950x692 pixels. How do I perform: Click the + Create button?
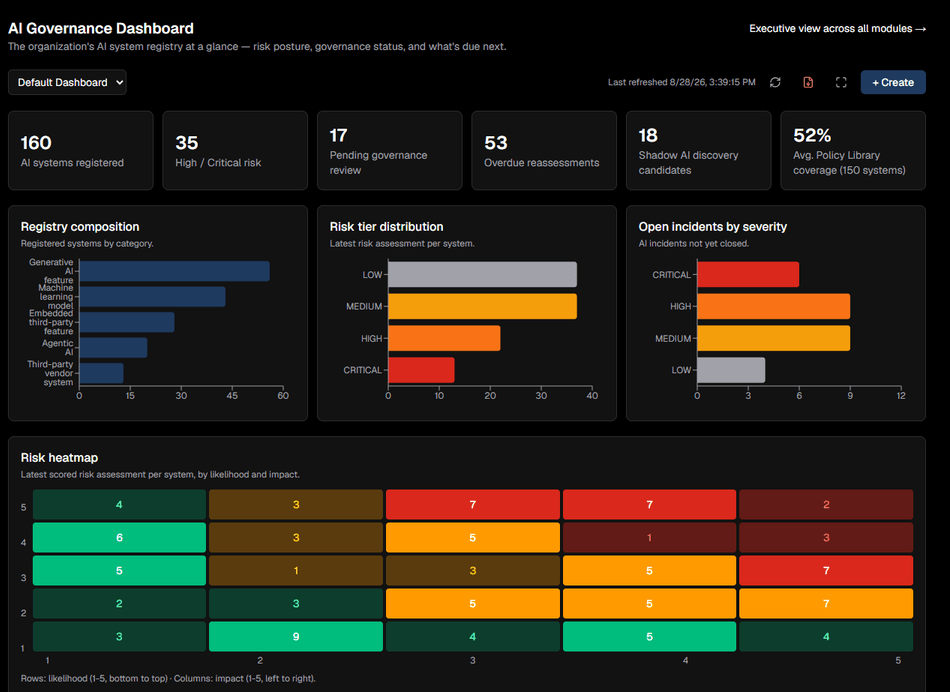893,82
